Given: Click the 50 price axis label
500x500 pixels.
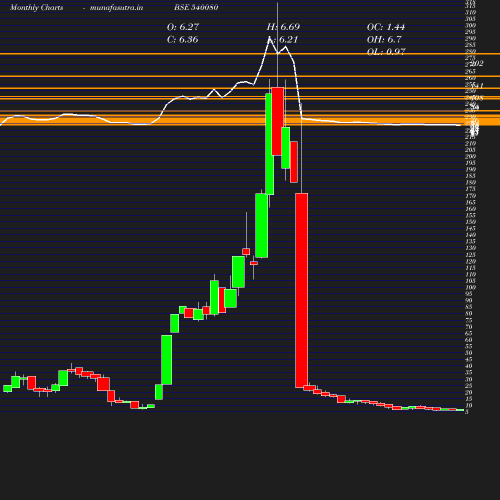Looking at the screenshot, I should tap(469, 353).
